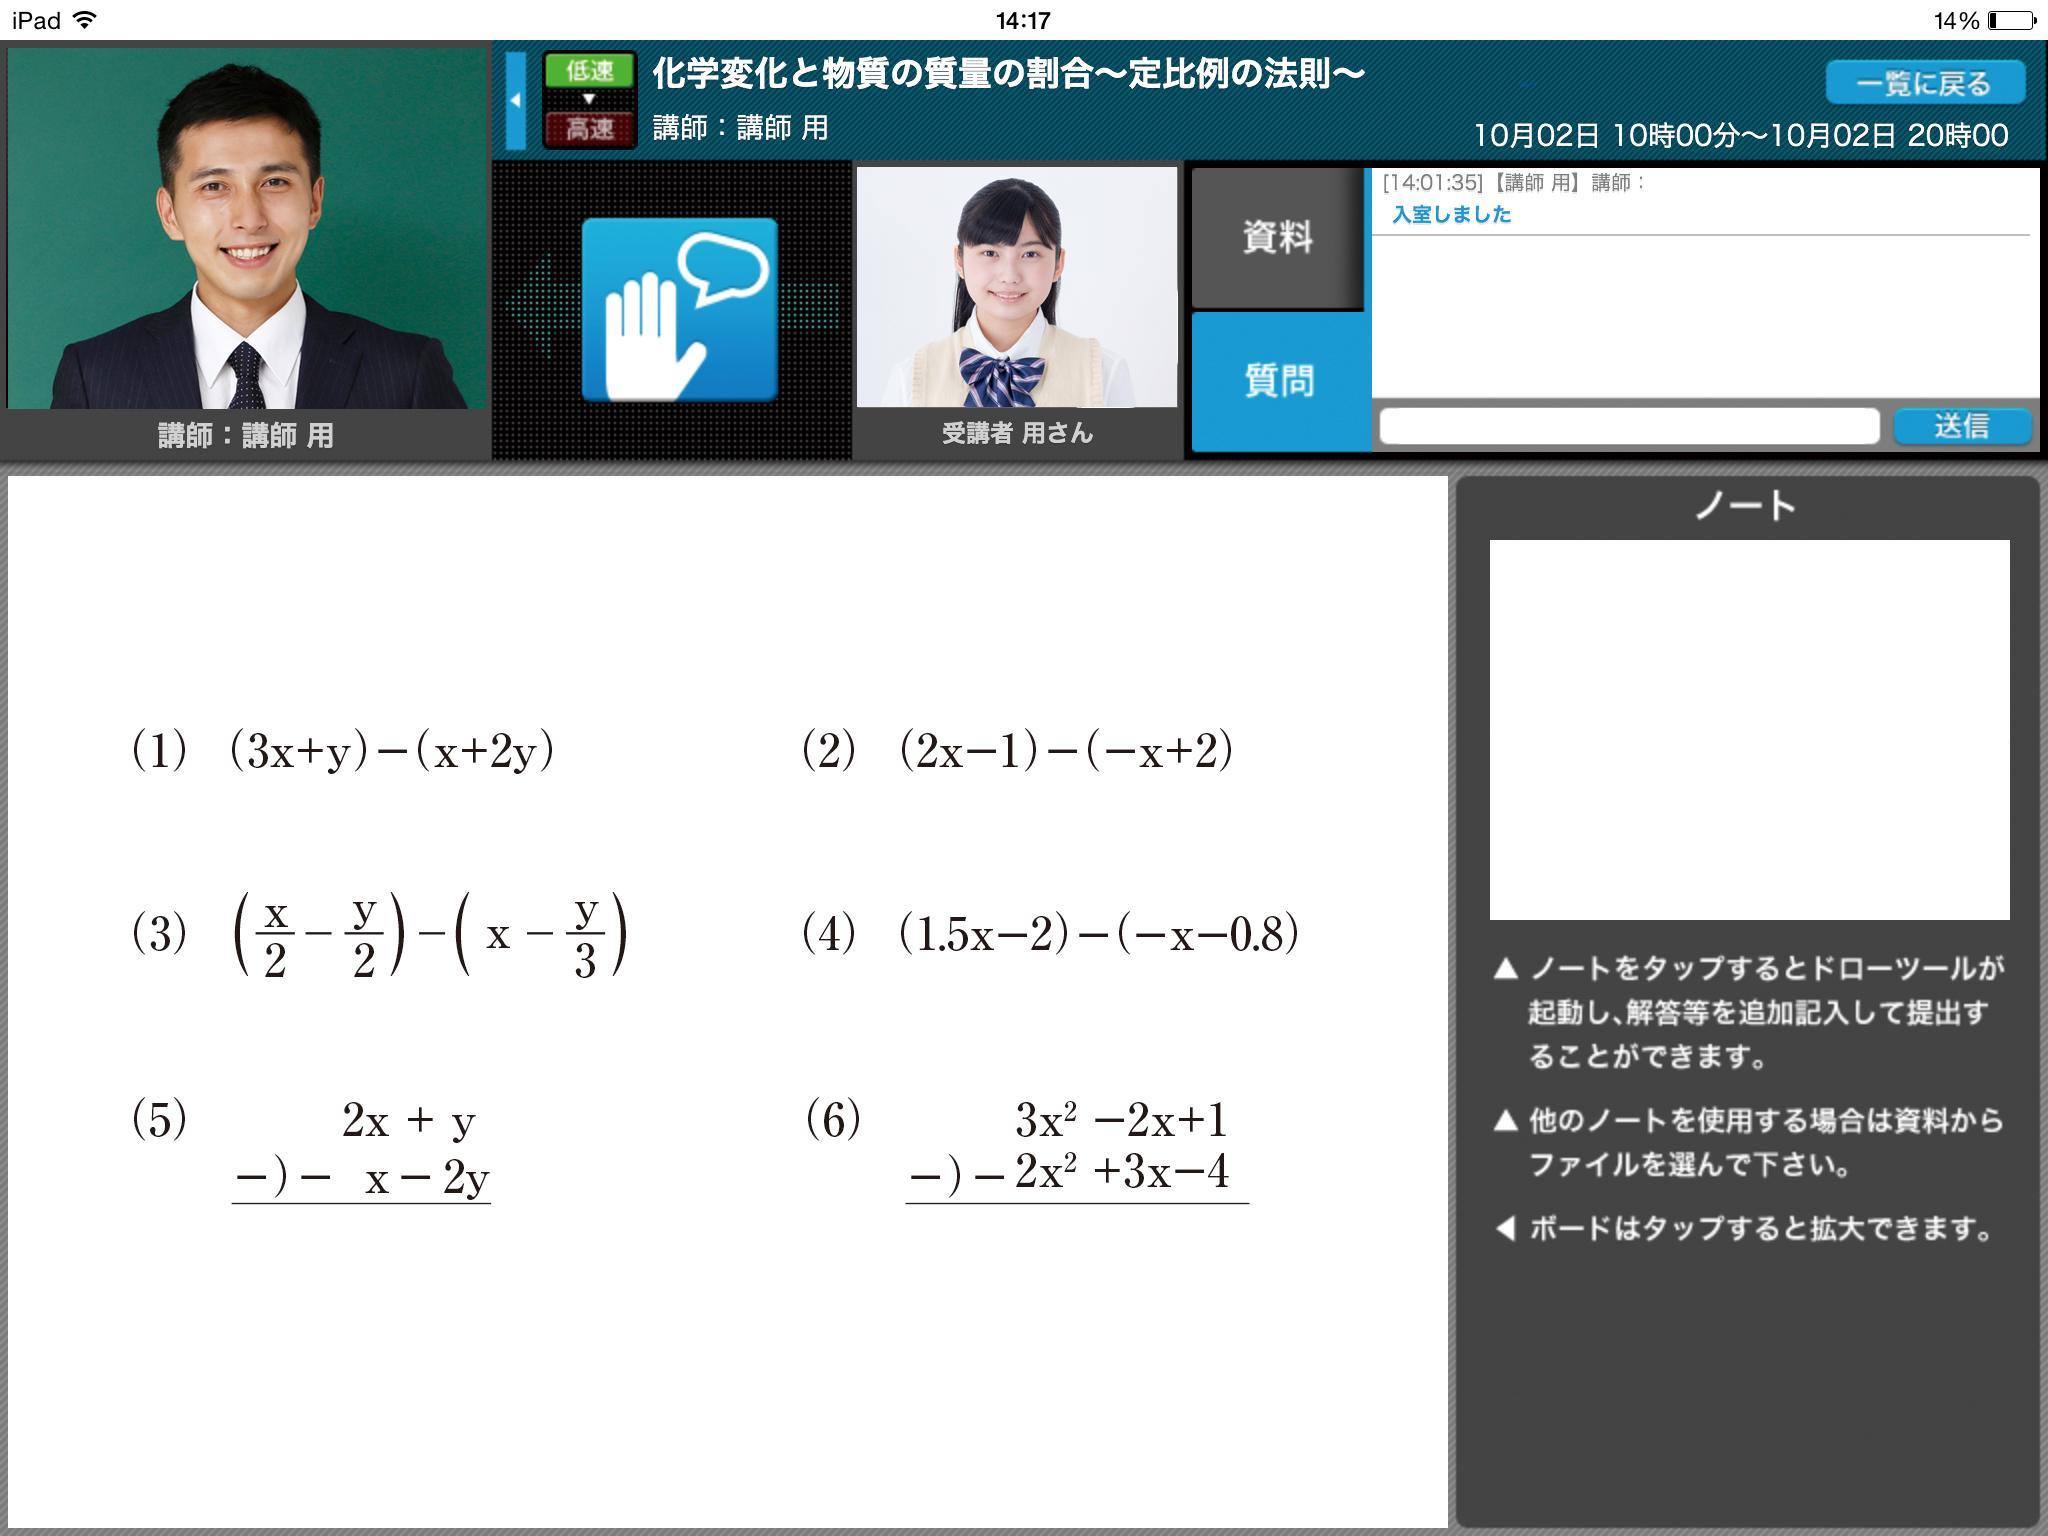Screen dimensions: 2048x1536
Task: Return to list with 一覧に戻る button
Action: click(x=1924, y=83)
